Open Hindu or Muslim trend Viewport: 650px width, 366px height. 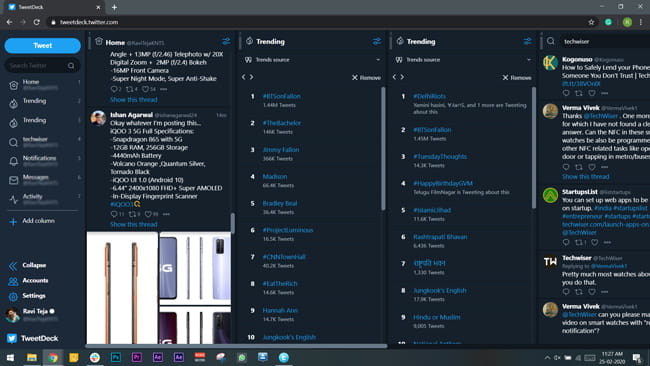437,318
